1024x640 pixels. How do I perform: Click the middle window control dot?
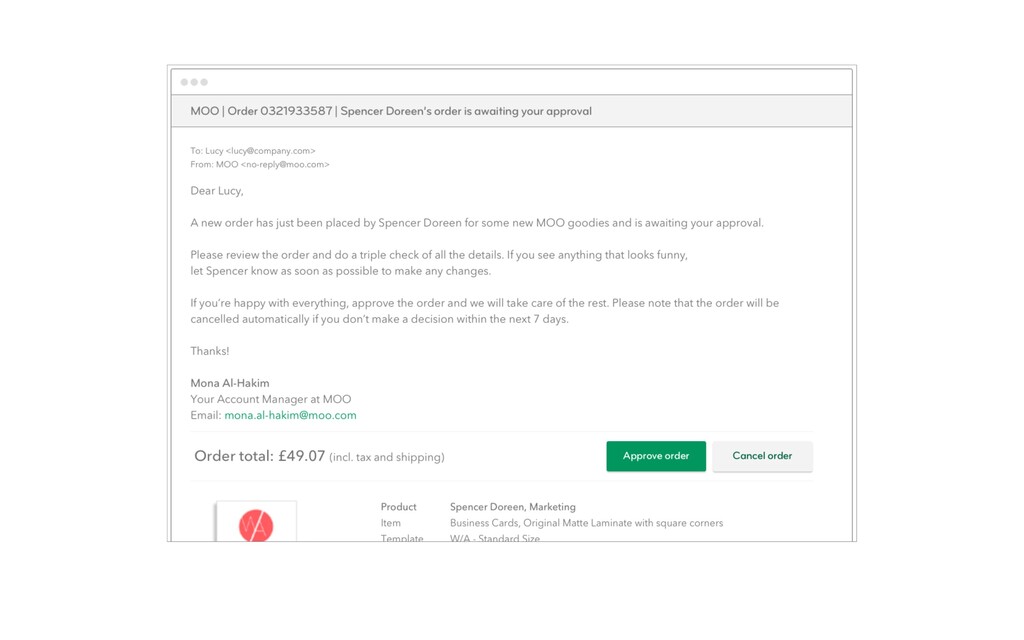(x=194, y=82)
